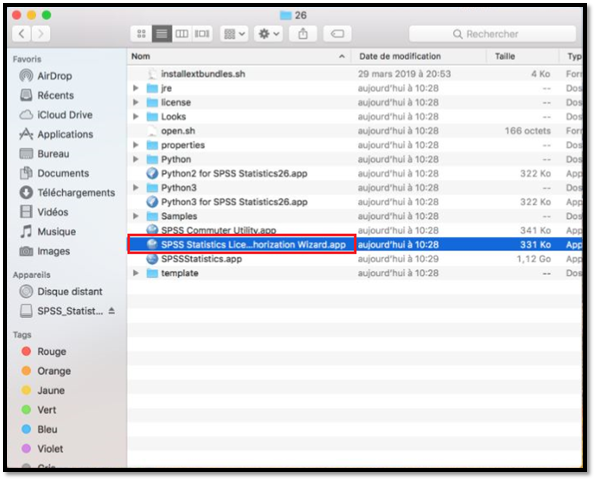Click the 29 mars 2019 date cell

tap(404, 74)
